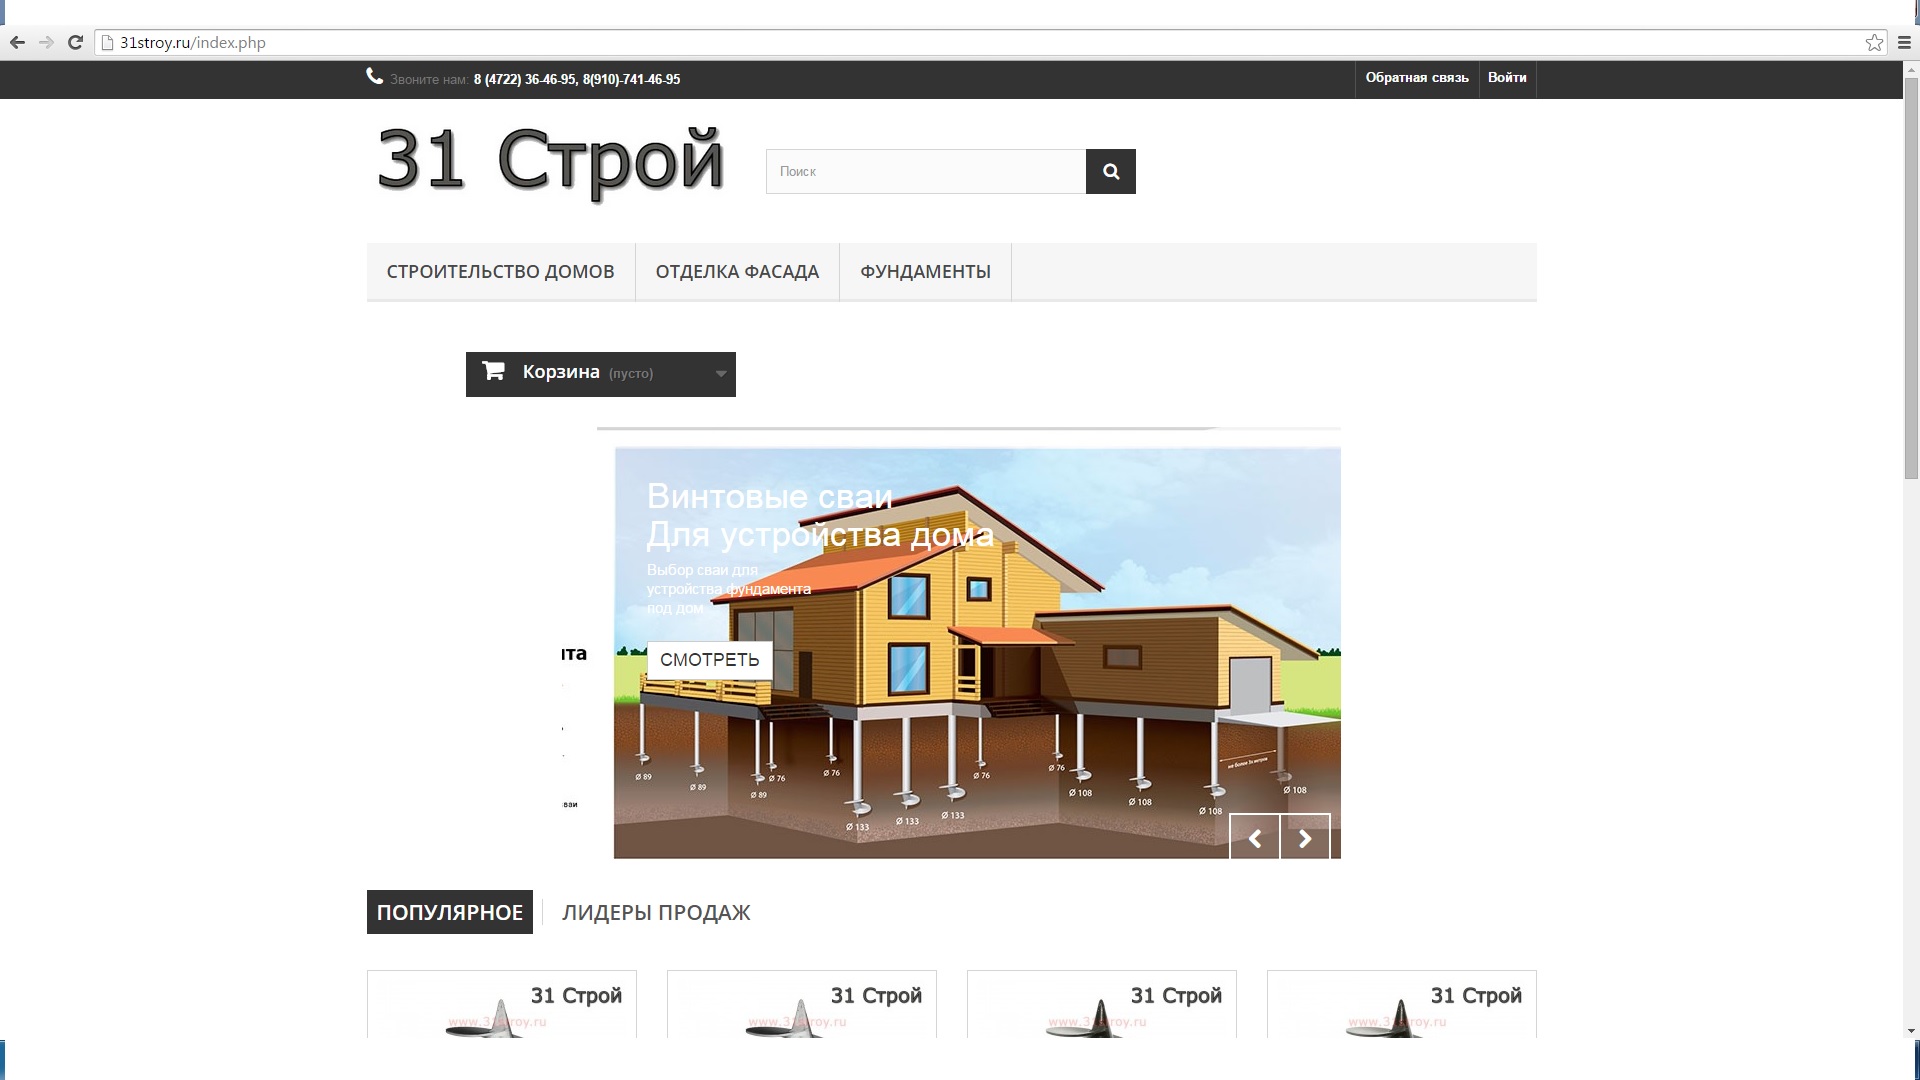Open Строительство домов menu
This screenshot has height=1080, width=1920.
(500, 272)
